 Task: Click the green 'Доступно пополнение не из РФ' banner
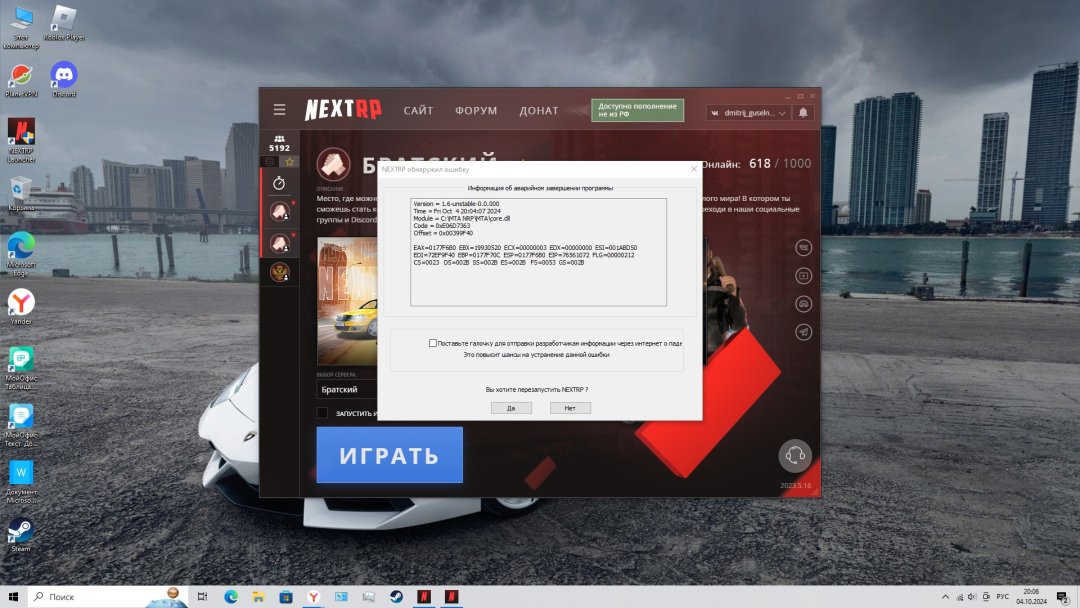[x=637, y=110]
